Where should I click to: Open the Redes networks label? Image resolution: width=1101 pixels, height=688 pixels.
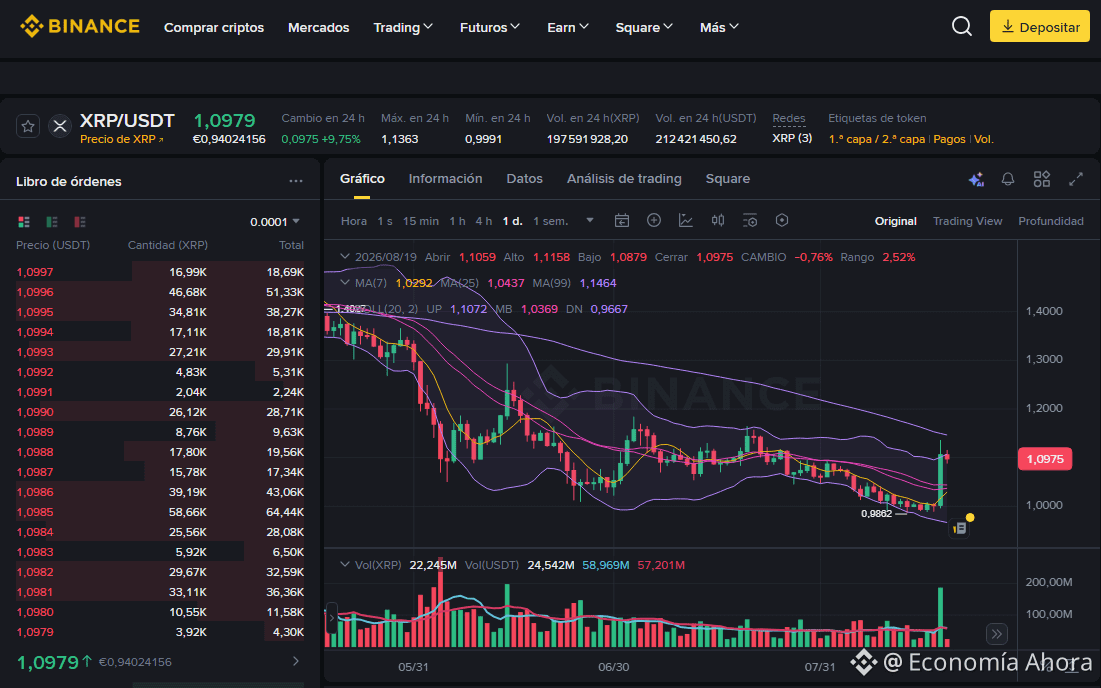[x=789, y=118]
